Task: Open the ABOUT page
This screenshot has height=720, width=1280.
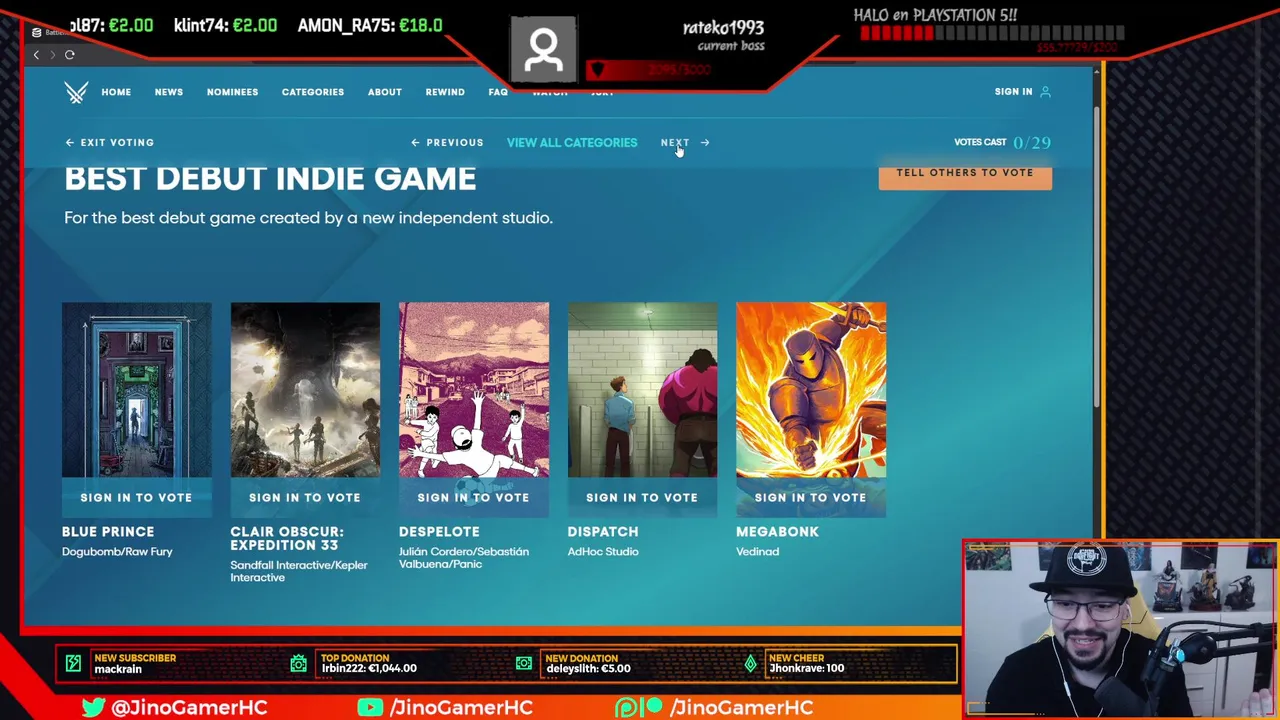Action: coord(385,92)
